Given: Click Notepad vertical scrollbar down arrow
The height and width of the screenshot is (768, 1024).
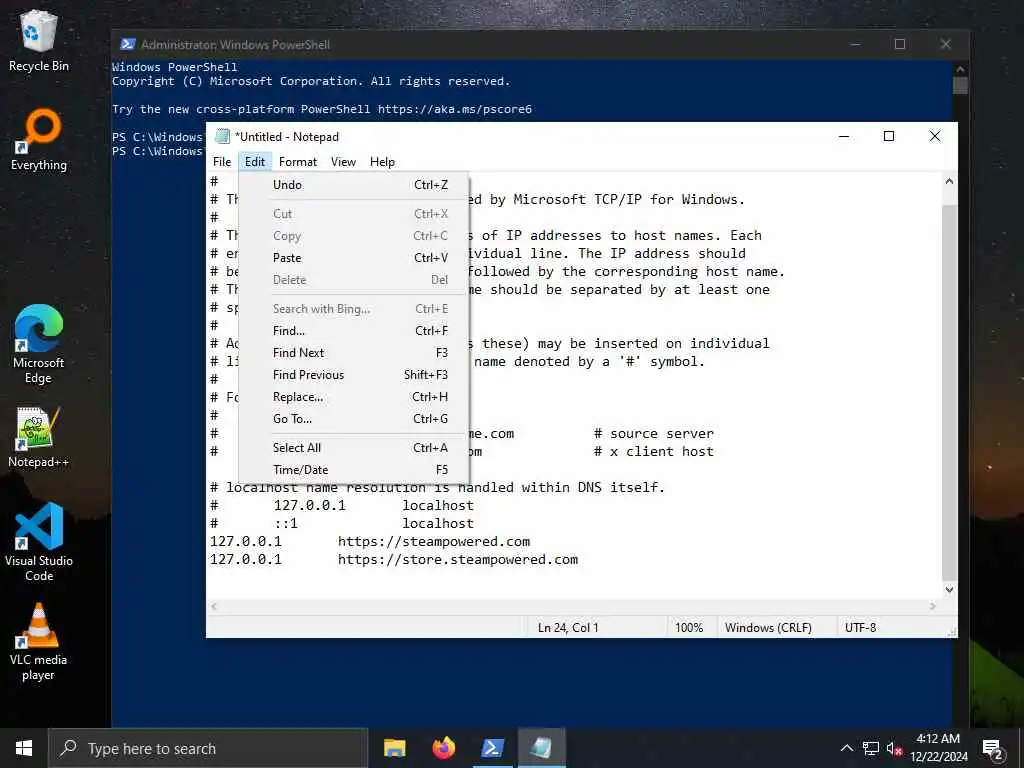Looking at the screenshot, I should tap(950, 590).
